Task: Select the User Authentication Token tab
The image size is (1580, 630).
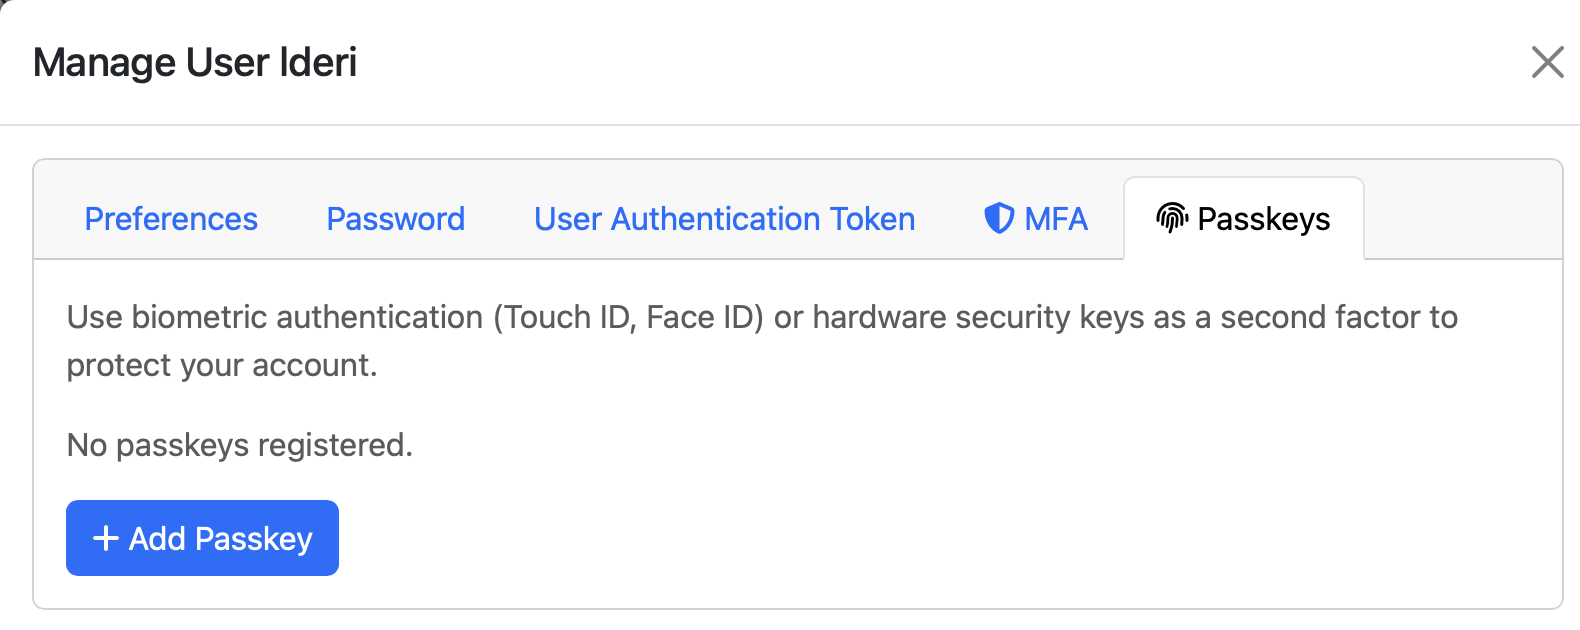Action: pos(723,218)
